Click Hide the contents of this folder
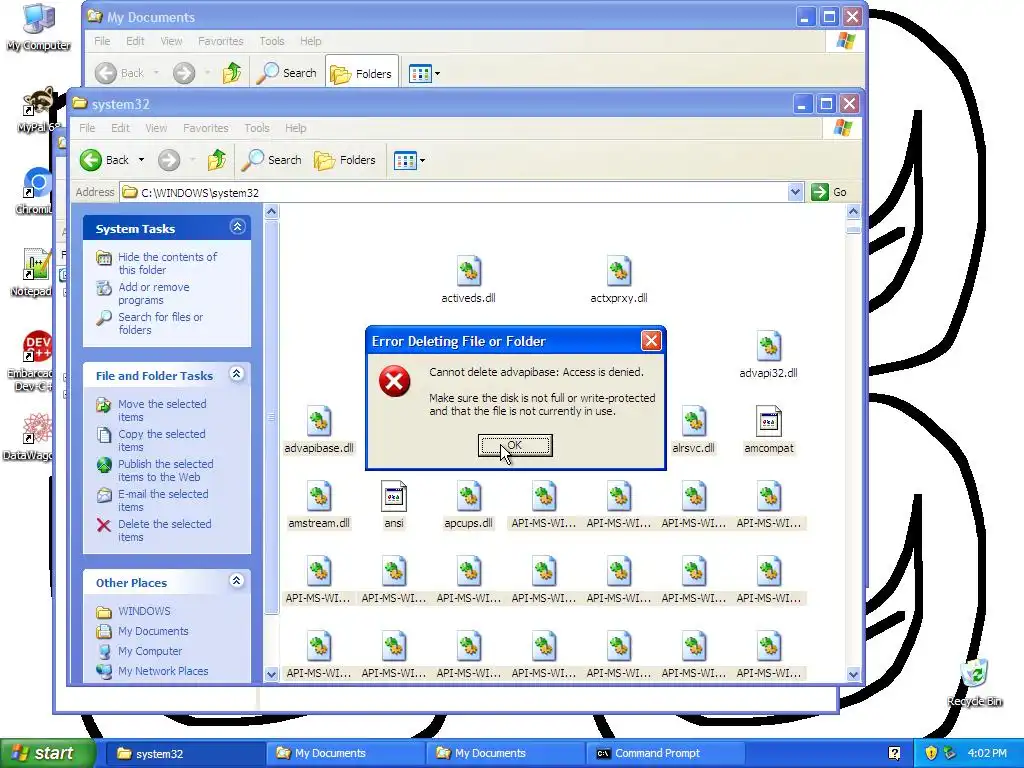The width and height of the screenshot is (1024, 768). coord(167,263)
